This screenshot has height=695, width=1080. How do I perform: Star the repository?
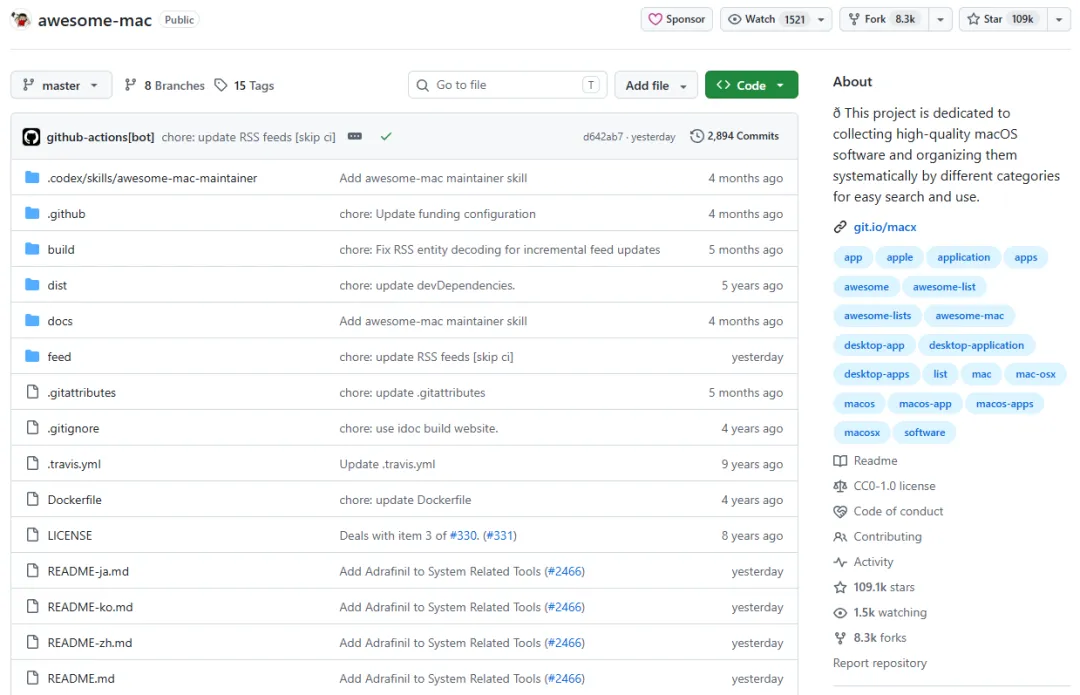tap(1003, 19)
